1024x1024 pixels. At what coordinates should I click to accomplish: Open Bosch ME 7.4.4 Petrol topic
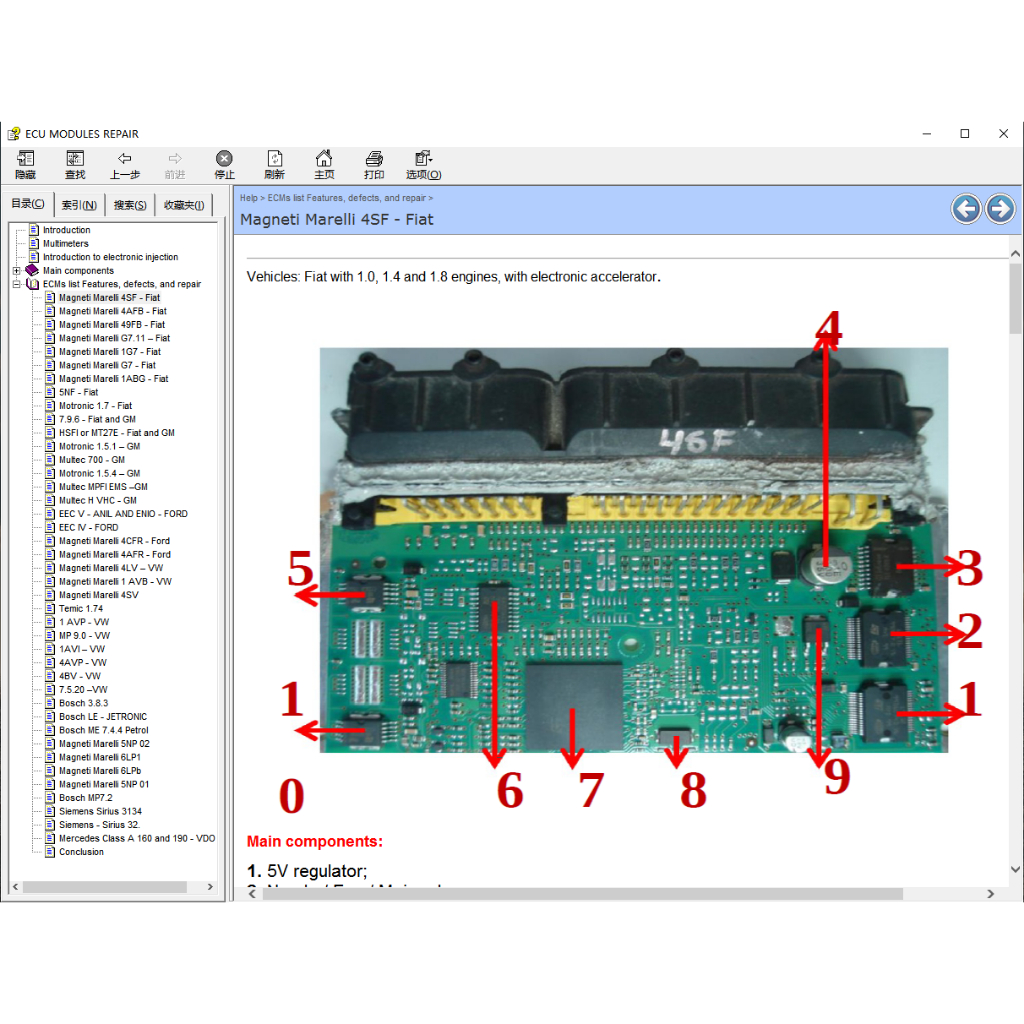103,730
